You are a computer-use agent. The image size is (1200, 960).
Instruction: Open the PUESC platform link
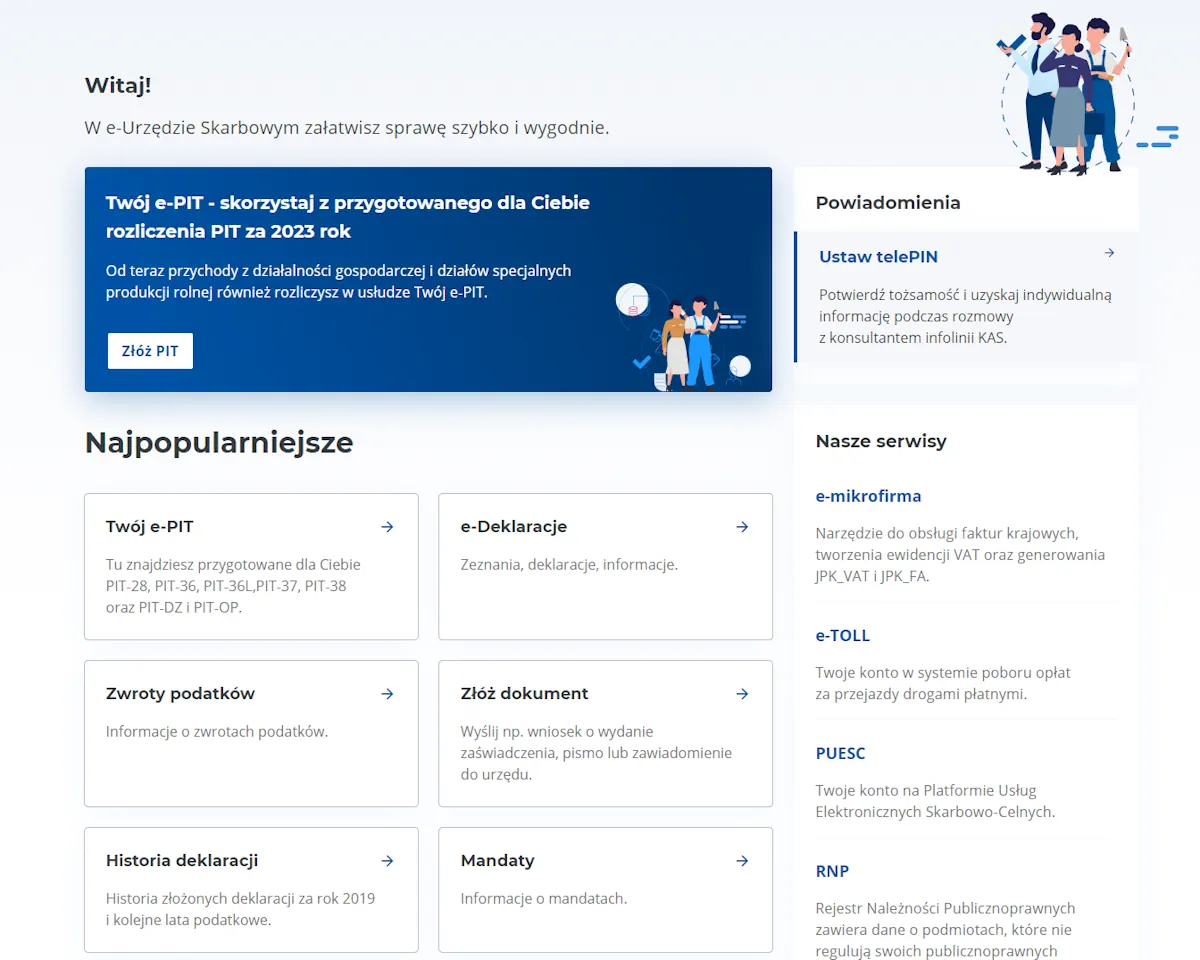point(840,754)
